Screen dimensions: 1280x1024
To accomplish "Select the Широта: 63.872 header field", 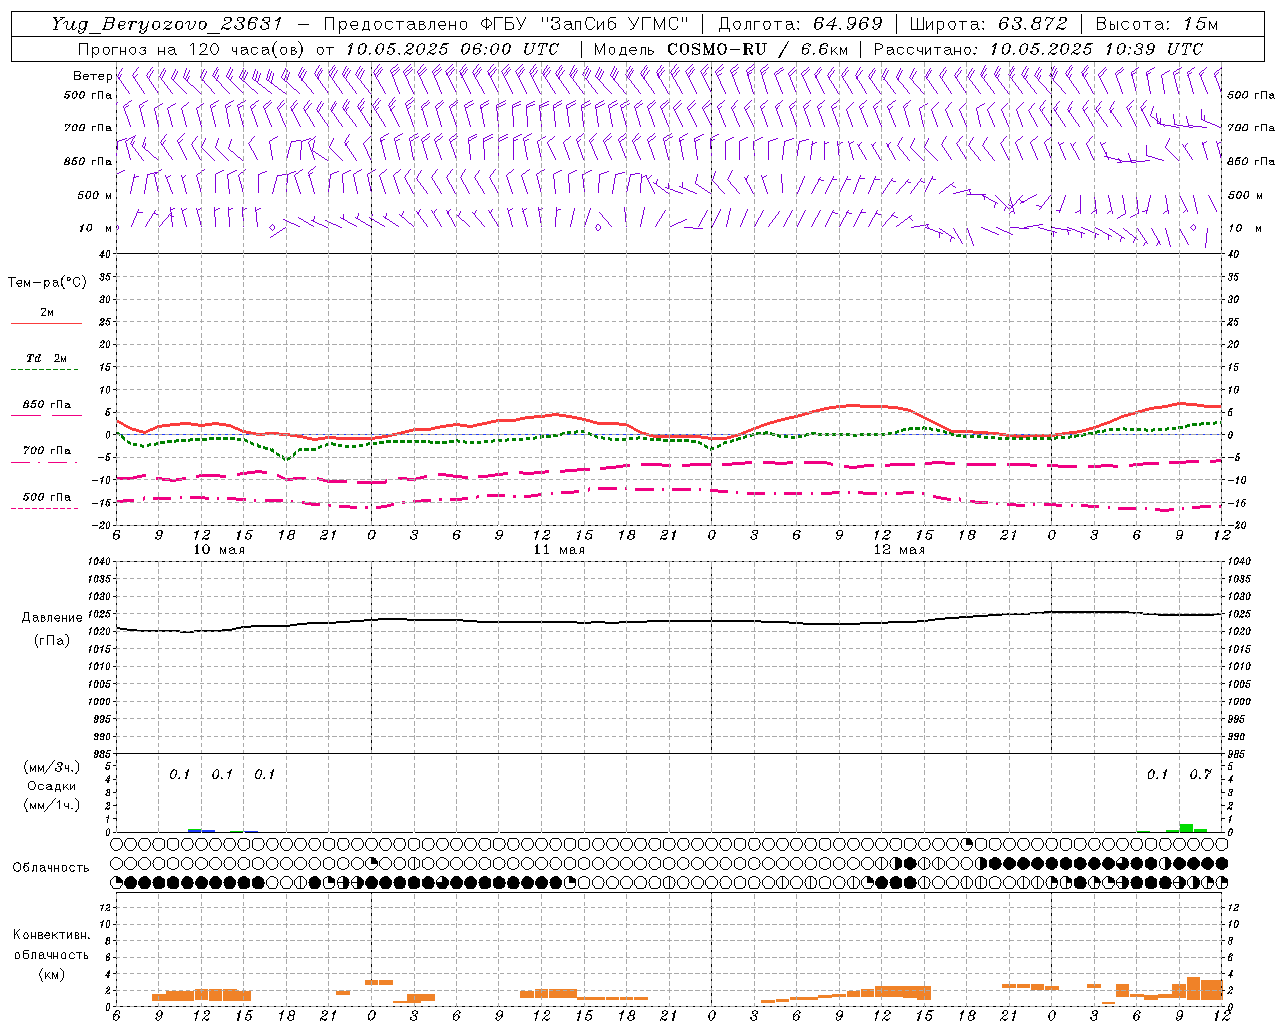I will coord(989,24).
